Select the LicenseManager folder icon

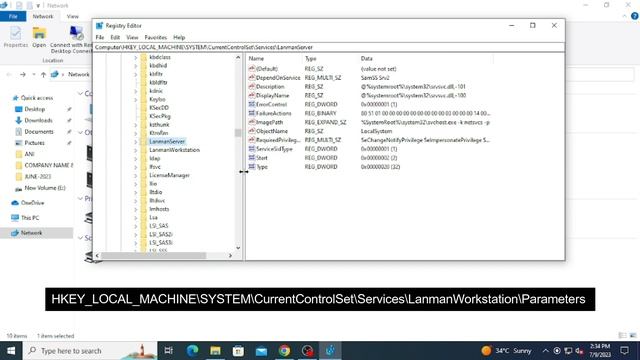143,176
